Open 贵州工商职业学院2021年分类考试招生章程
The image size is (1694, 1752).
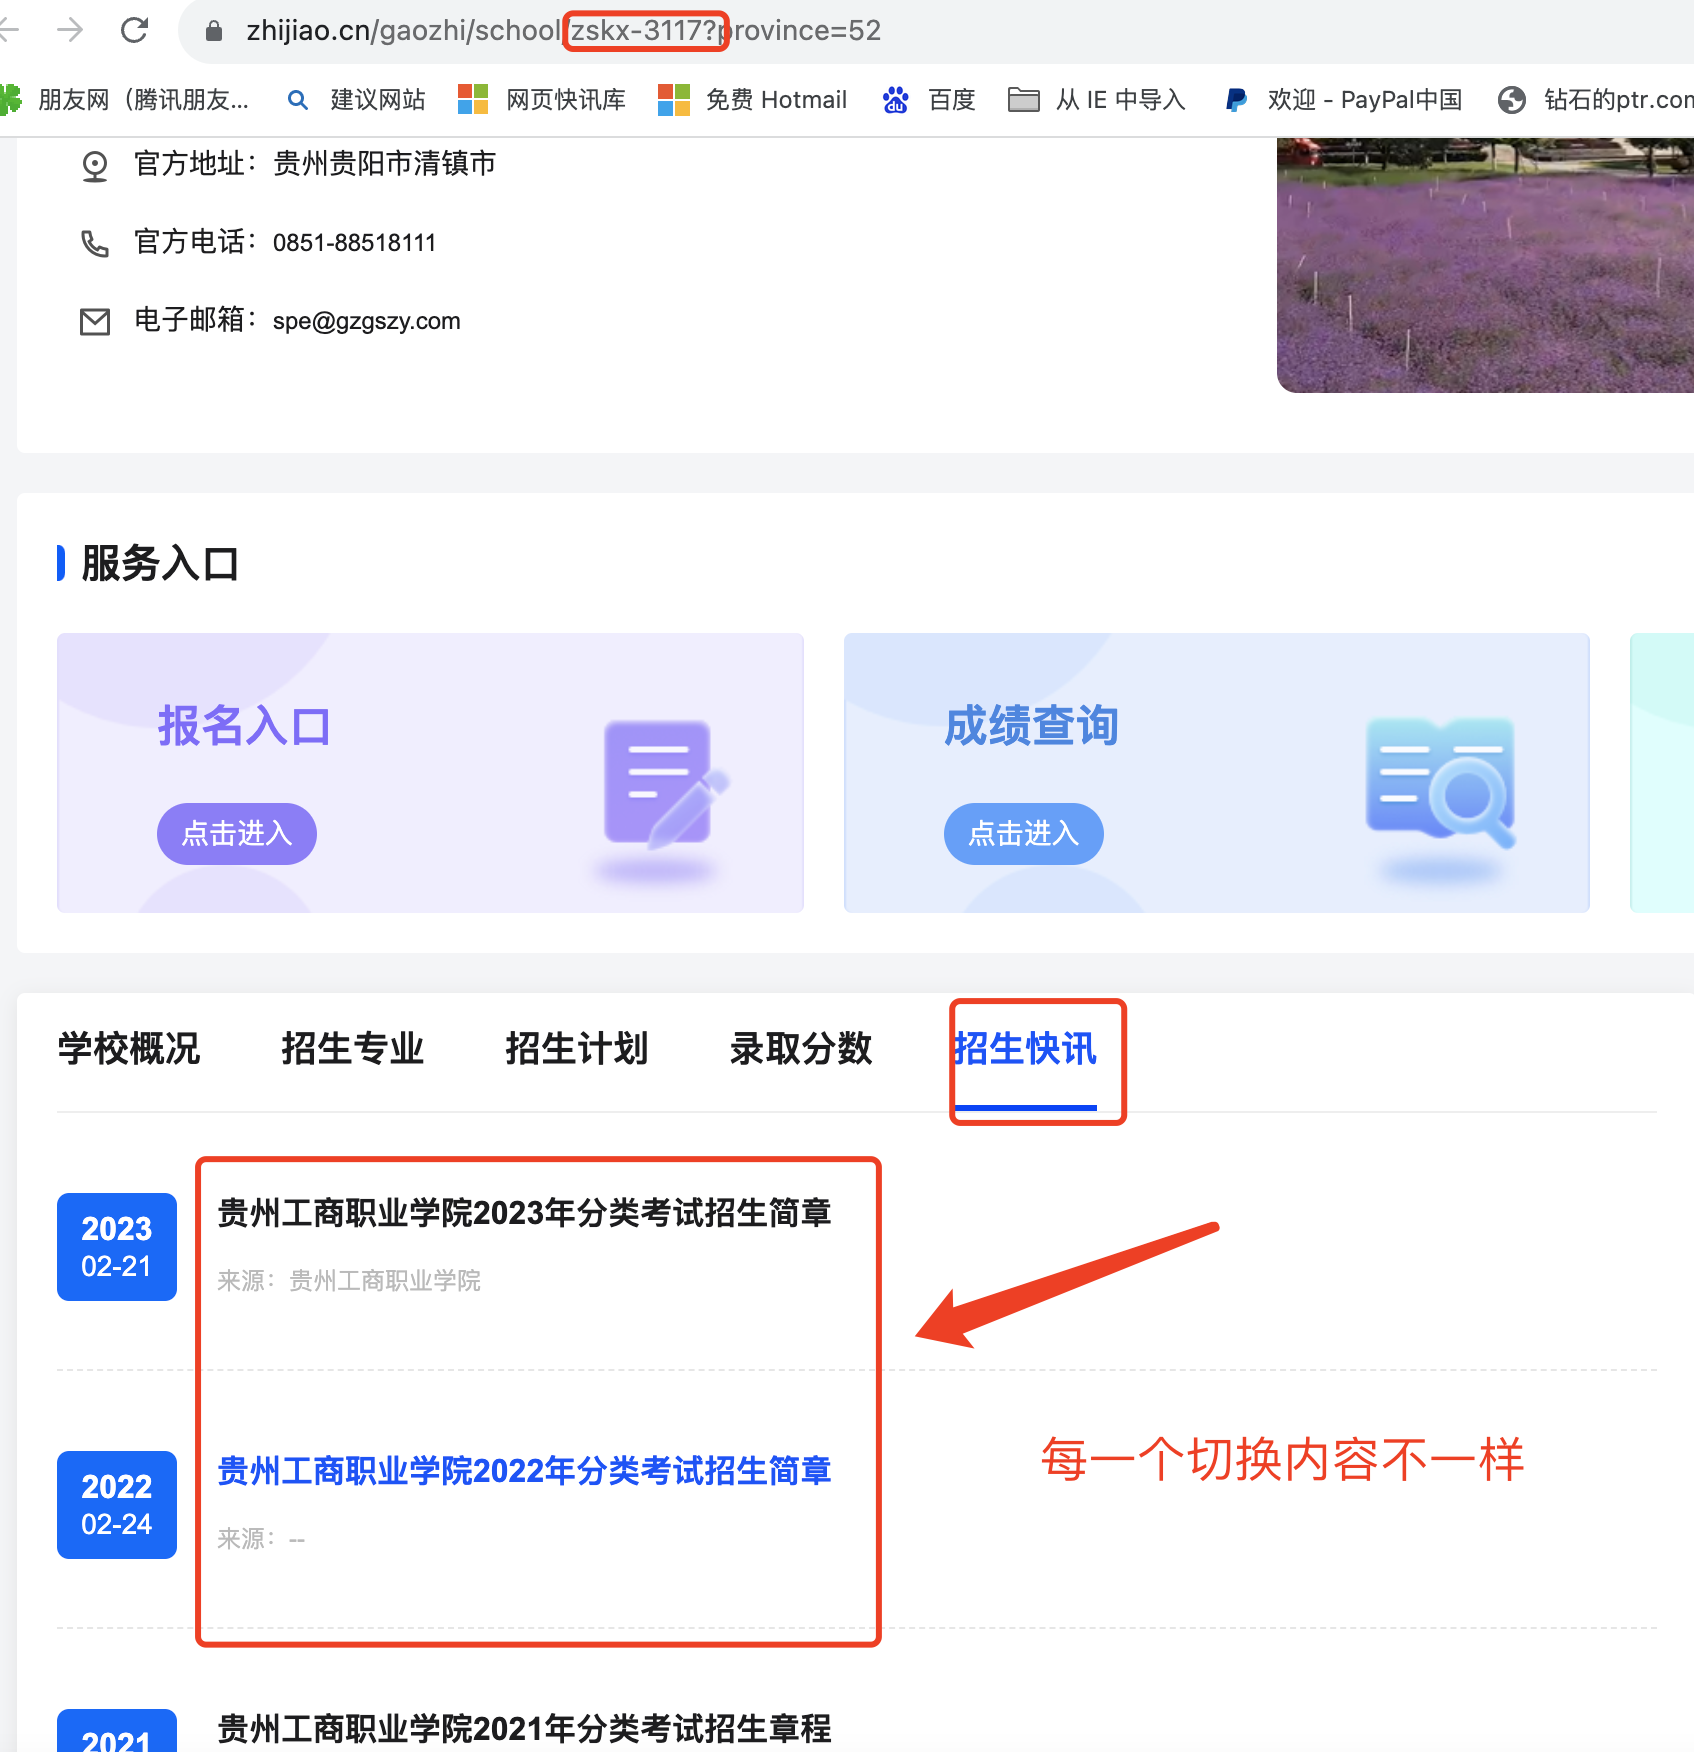pos(525,1729)
